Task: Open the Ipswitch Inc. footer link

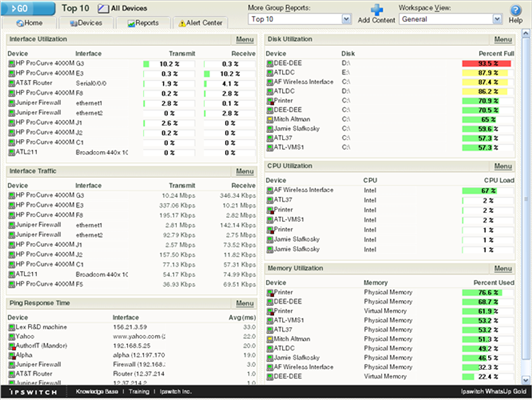Action: [176, 392]
